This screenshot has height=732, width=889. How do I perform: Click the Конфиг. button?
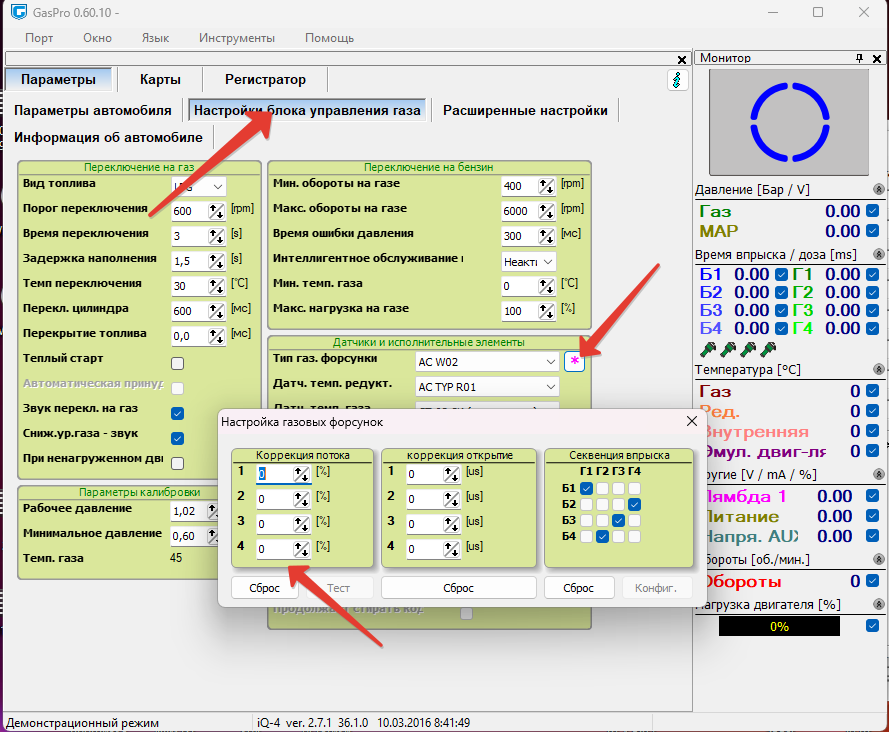click(657, 588)
